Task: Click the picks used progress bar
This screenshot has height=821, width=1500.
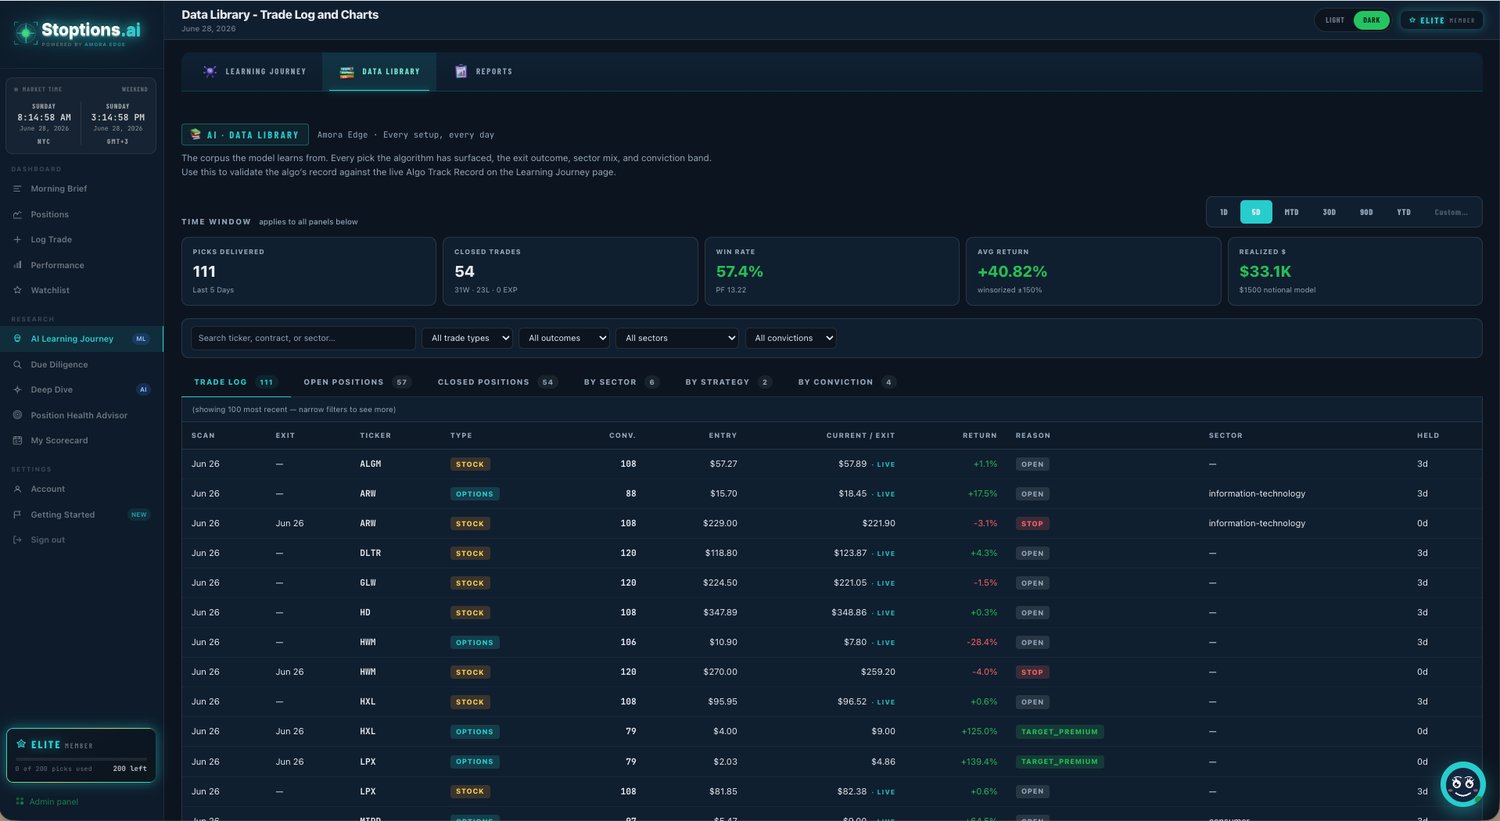Action: 81,759
